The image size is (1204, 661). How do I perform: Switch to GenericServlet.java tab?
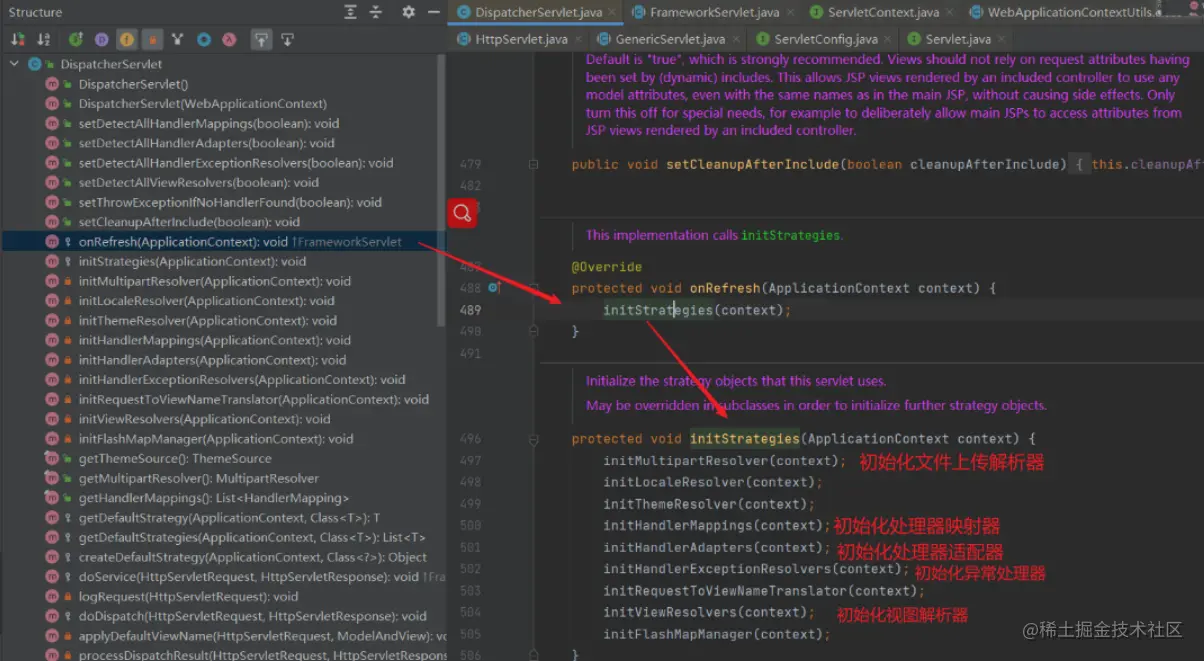click(x=670, y=39)
